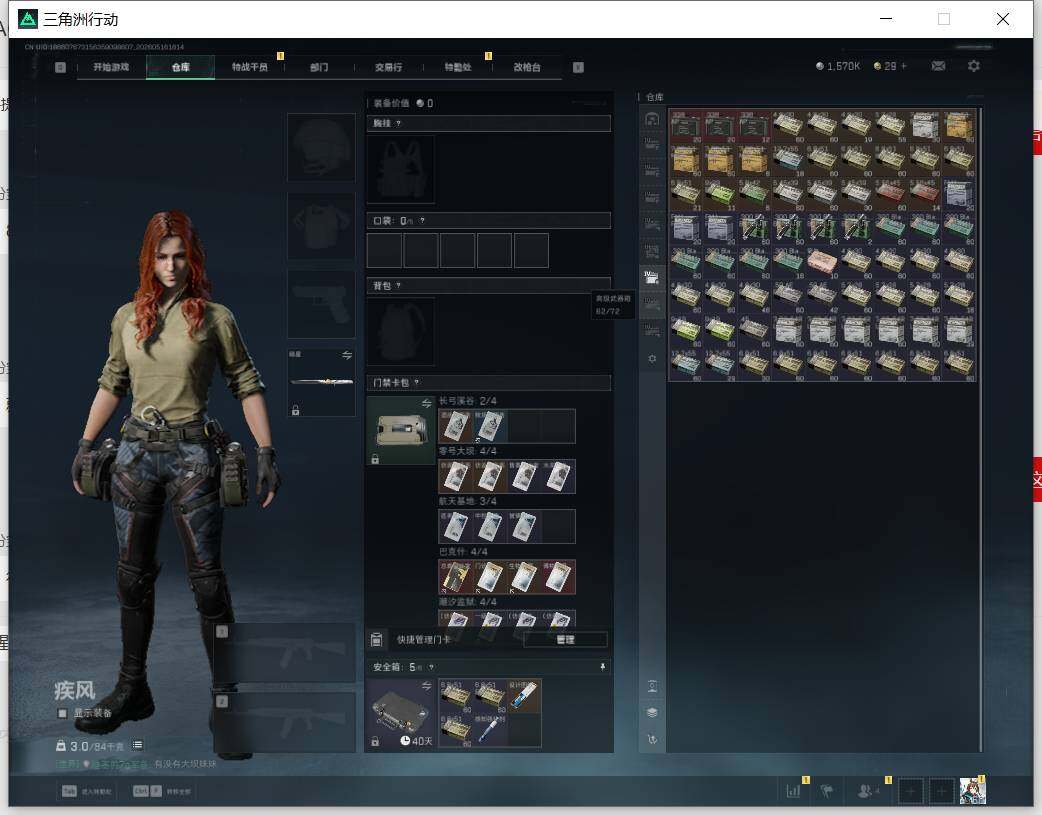1042x815 pixels.
Task: Click the right tab navigation key icon
Action: (578, 67)
